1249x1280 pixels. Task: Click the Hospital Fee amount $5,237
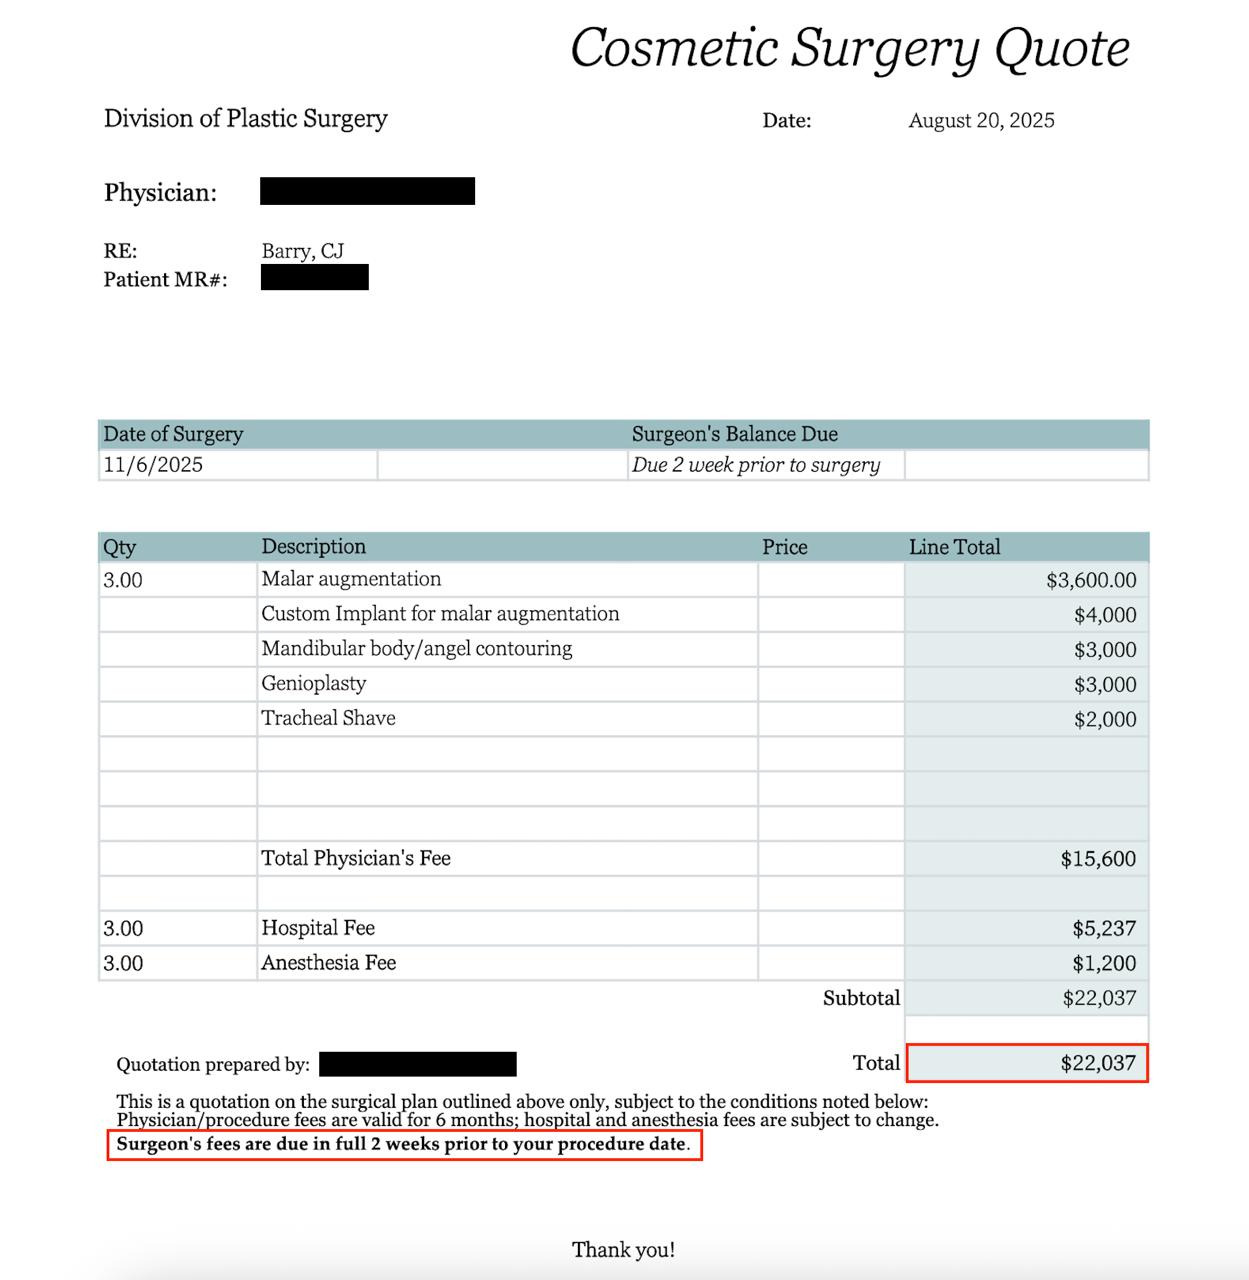1104,929
